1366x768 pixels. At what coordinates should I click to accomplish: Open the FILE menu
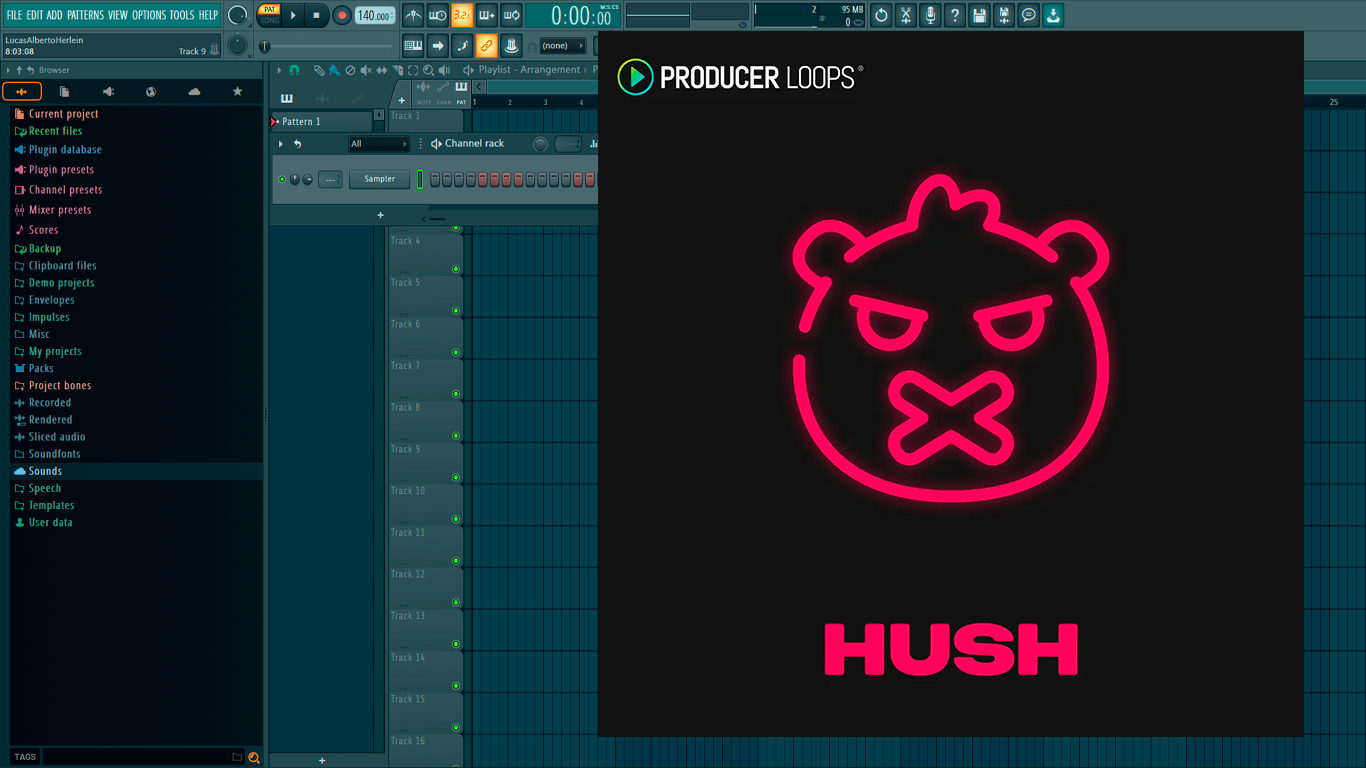coord(14,15)
